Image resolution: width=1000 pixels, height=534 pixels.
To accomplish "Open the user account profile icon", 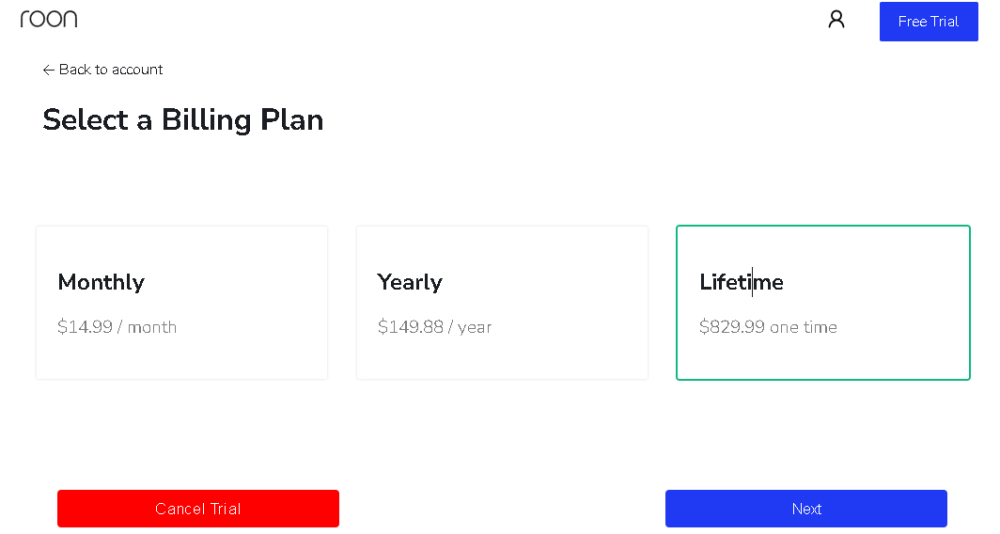I will tap(836, 19).
